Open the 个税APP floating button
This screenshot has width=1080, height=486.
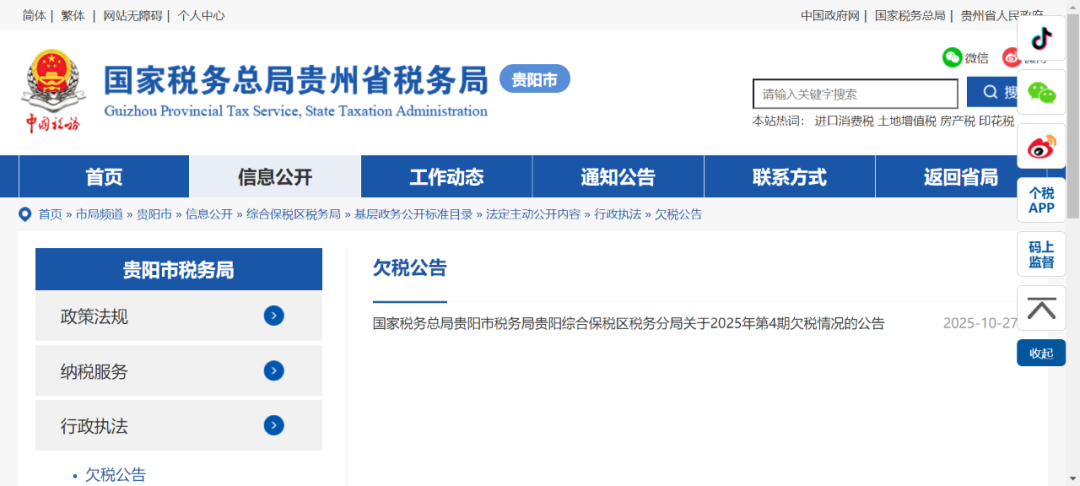(x=1041, y=200)
